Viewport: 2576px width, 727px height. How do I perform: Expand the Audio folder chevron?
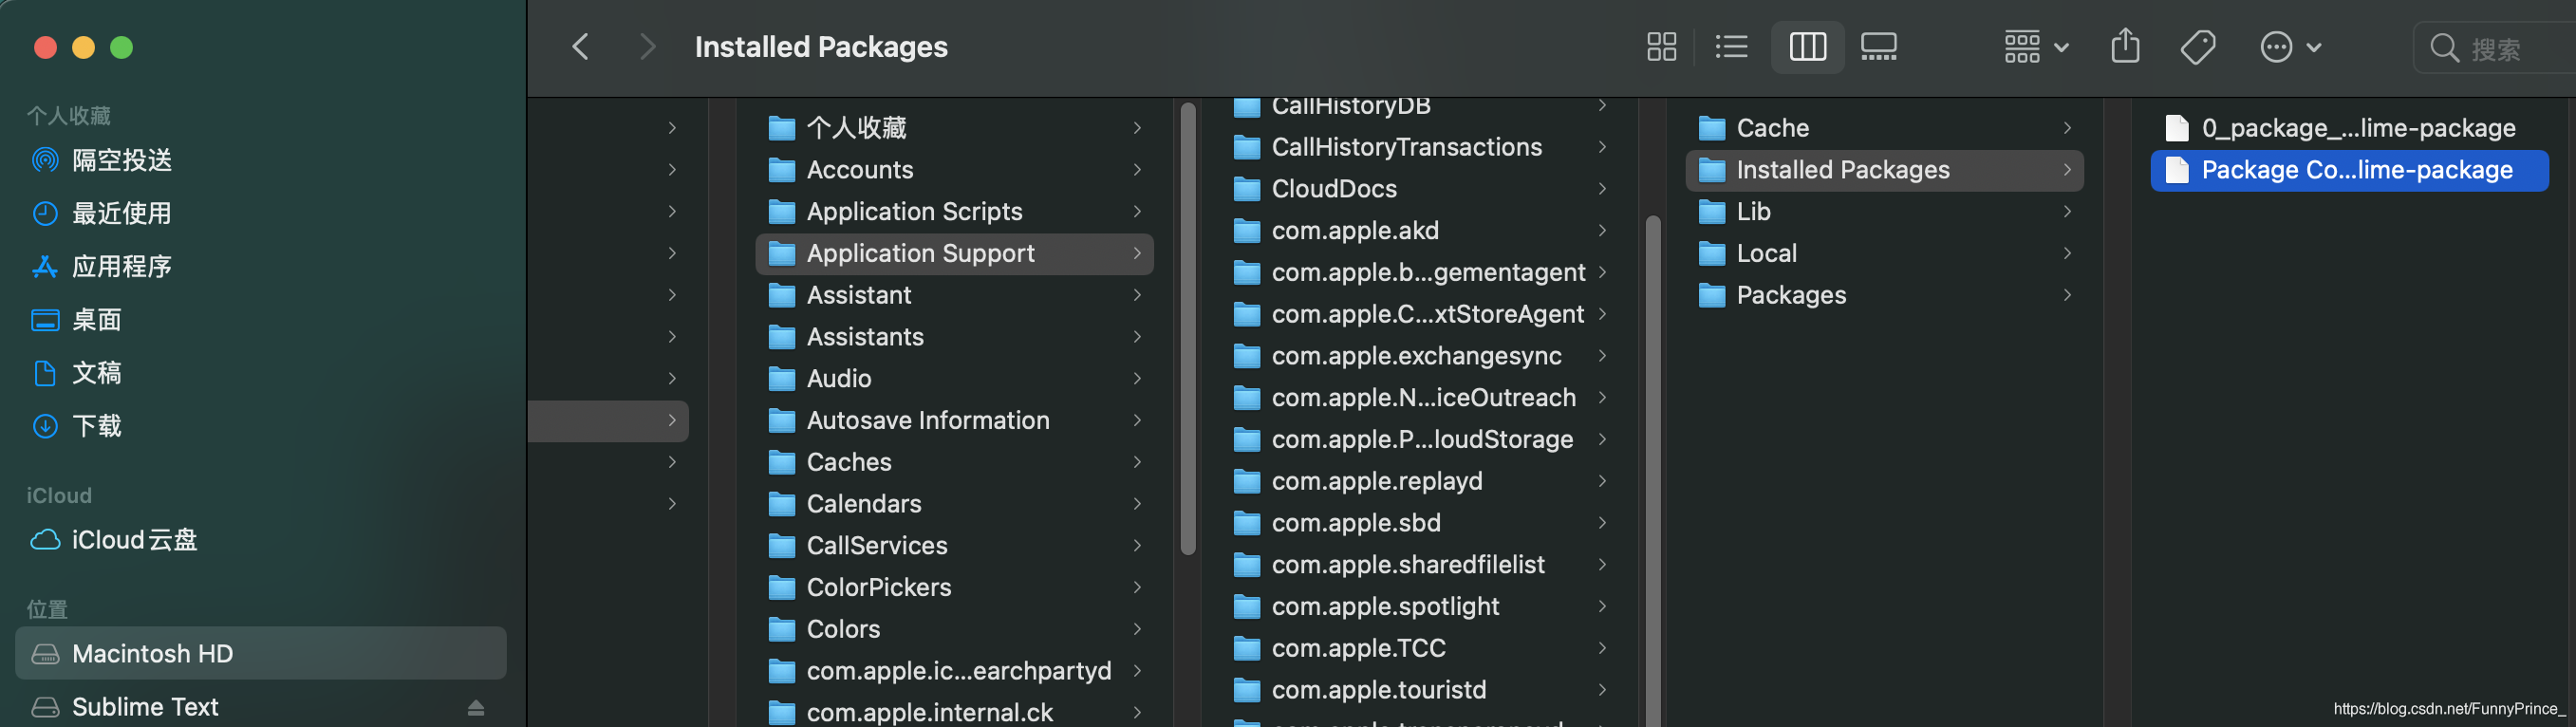[x=1137, y=378]
